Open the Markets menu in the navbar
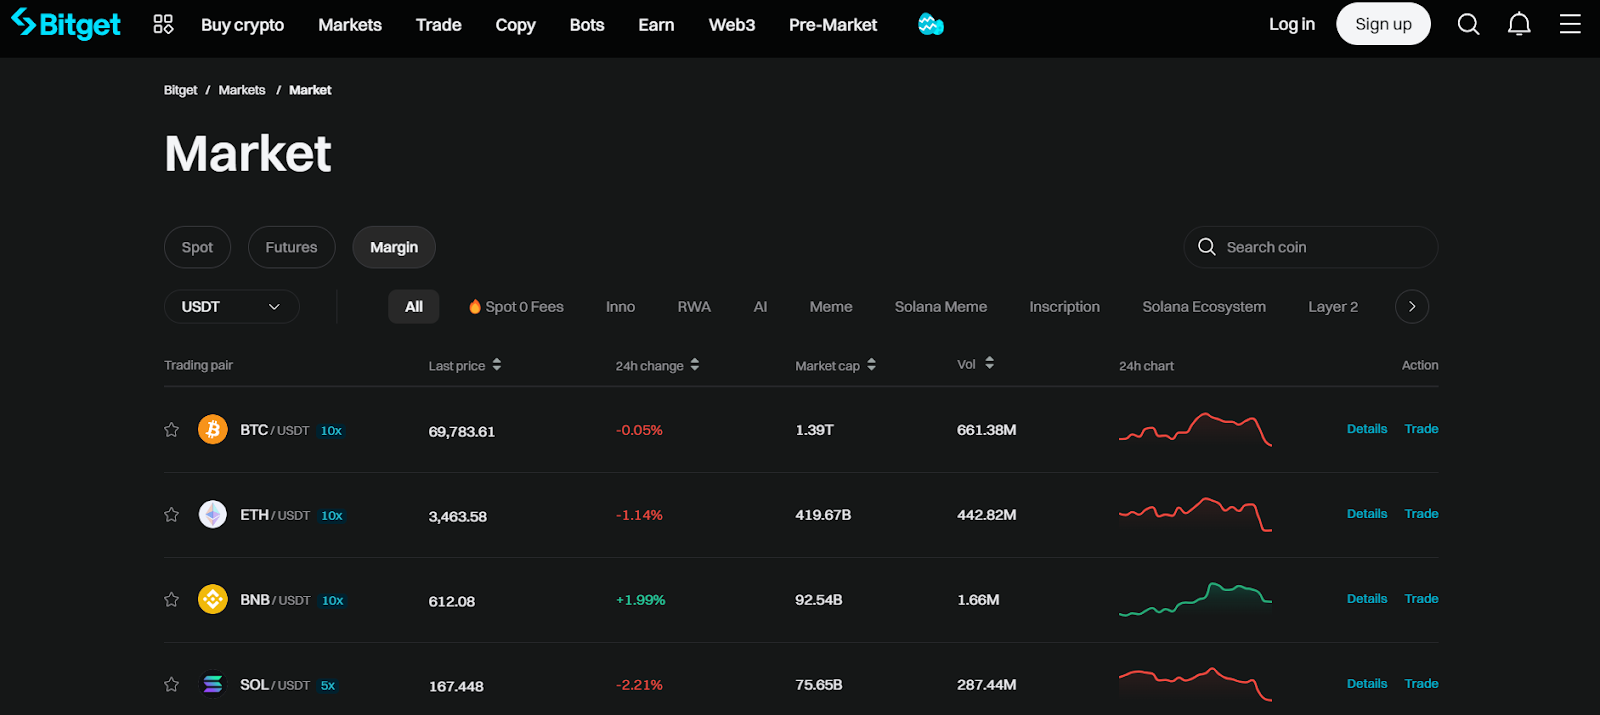The image size is (1600, 715). (x=350, y=25)
